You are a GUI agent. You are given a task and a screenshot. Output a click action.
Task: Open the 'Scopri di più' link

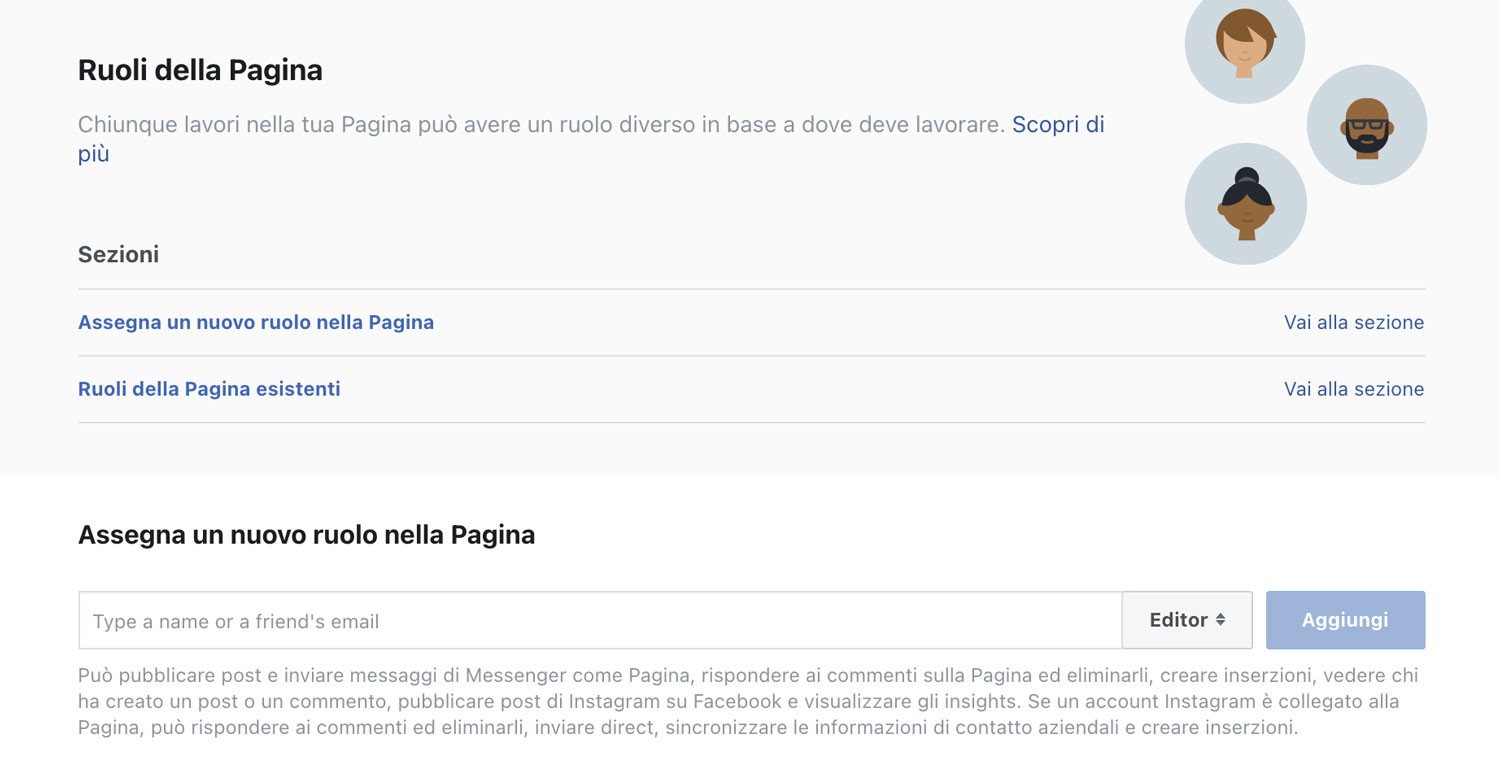coord(1058,125)
